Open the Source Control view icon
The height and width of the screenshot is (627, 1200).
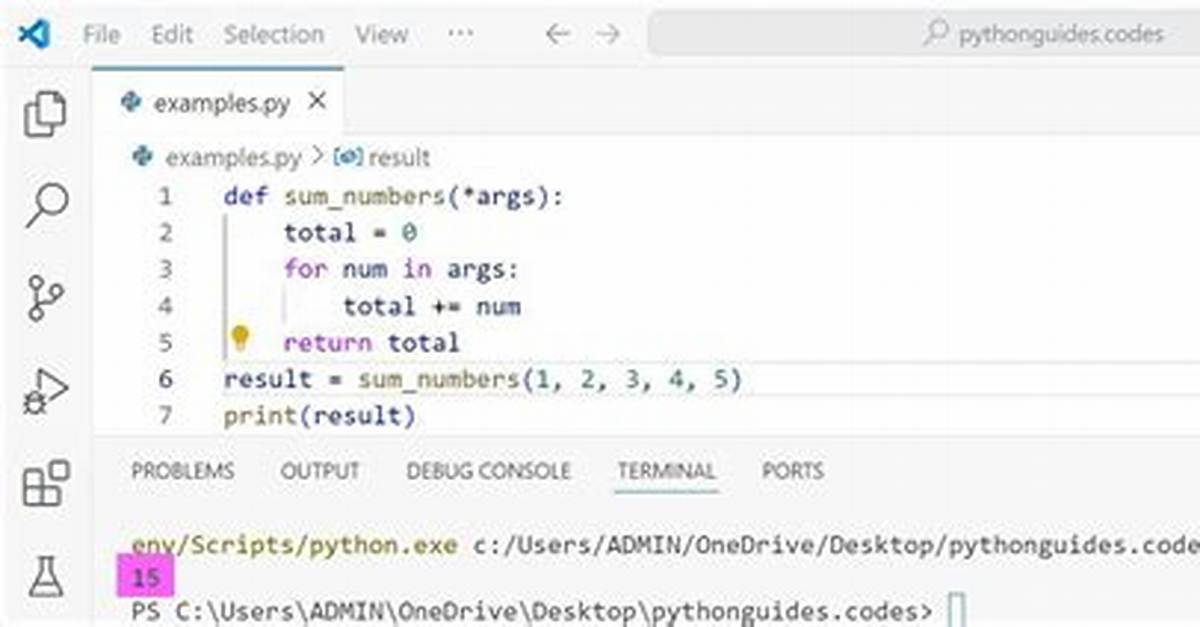pyautogui.click(x=45, y=298)
